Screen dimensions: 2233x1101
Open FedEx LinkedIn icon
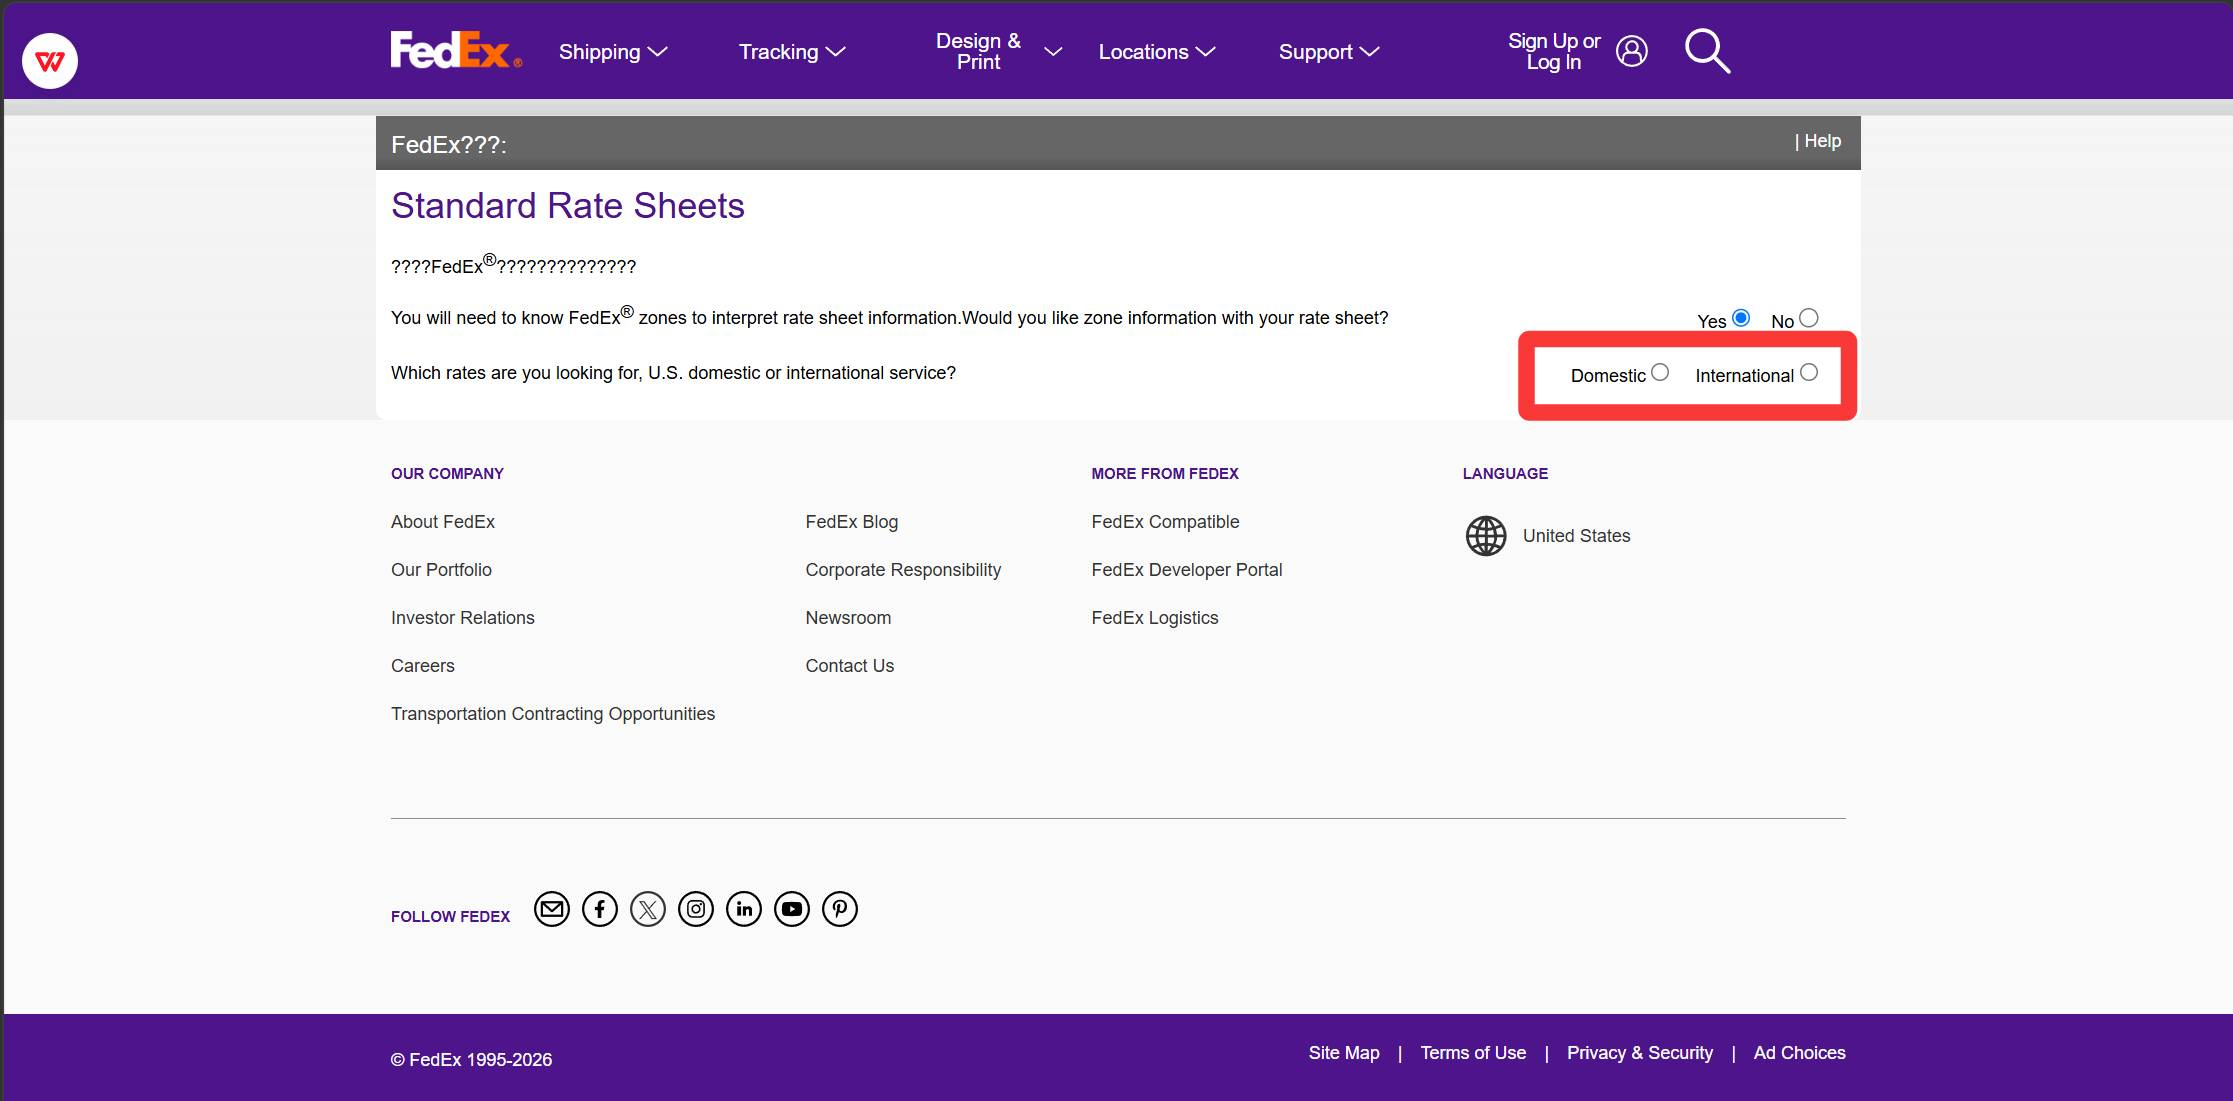(744, 909)
